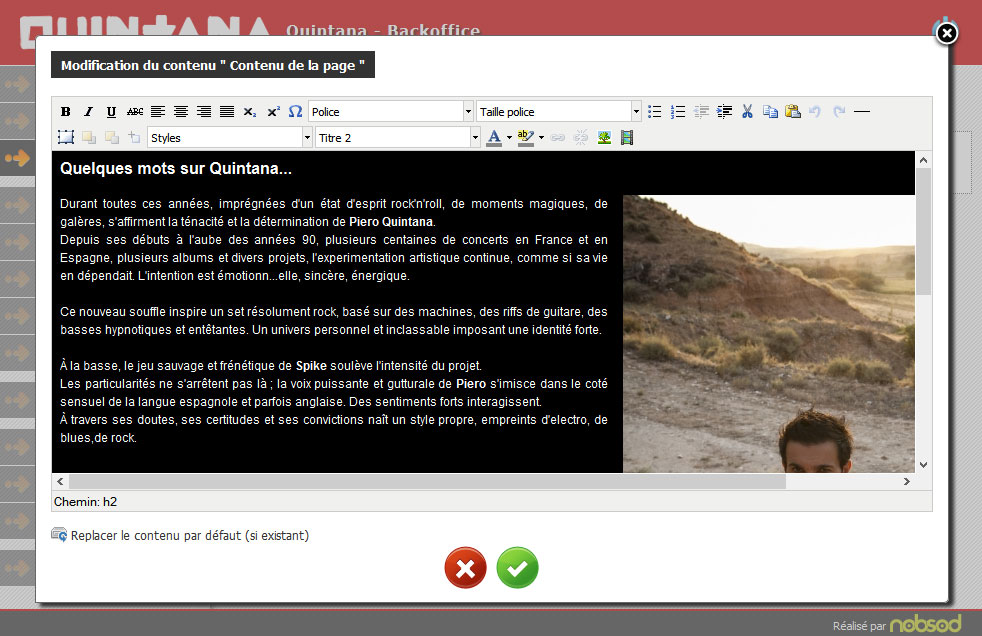
Task: Place the cursor in the heading "Quelques mots sur Quintana..."
Action: 176,168
